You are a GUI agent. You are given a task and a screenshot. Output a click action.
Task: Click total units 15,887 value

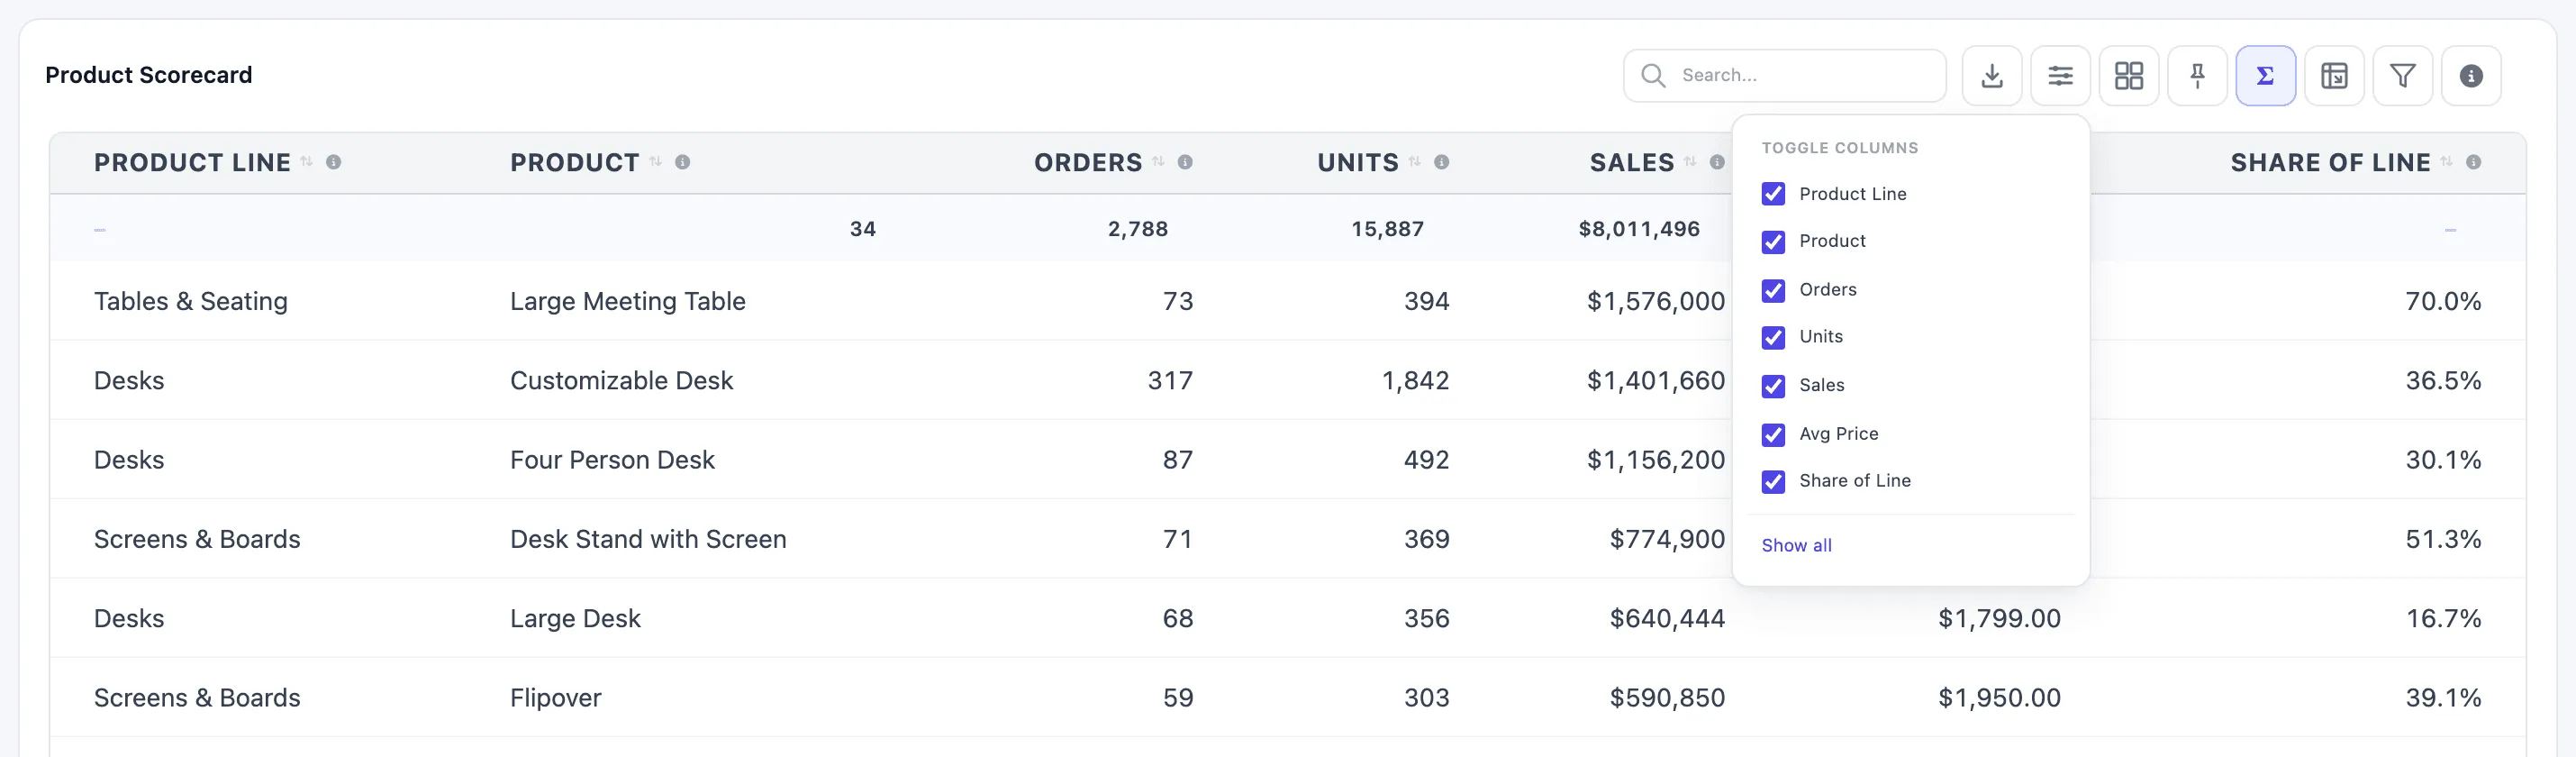tap(1387, 229)
